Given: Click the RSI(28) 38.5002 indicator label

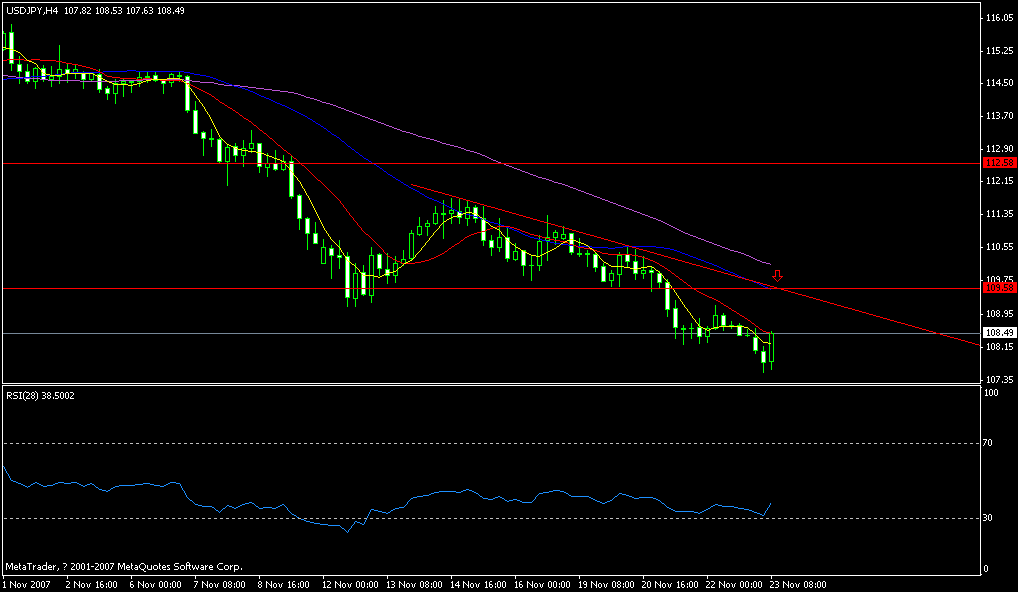Looking at the screenshot, I should click(40, 395).
